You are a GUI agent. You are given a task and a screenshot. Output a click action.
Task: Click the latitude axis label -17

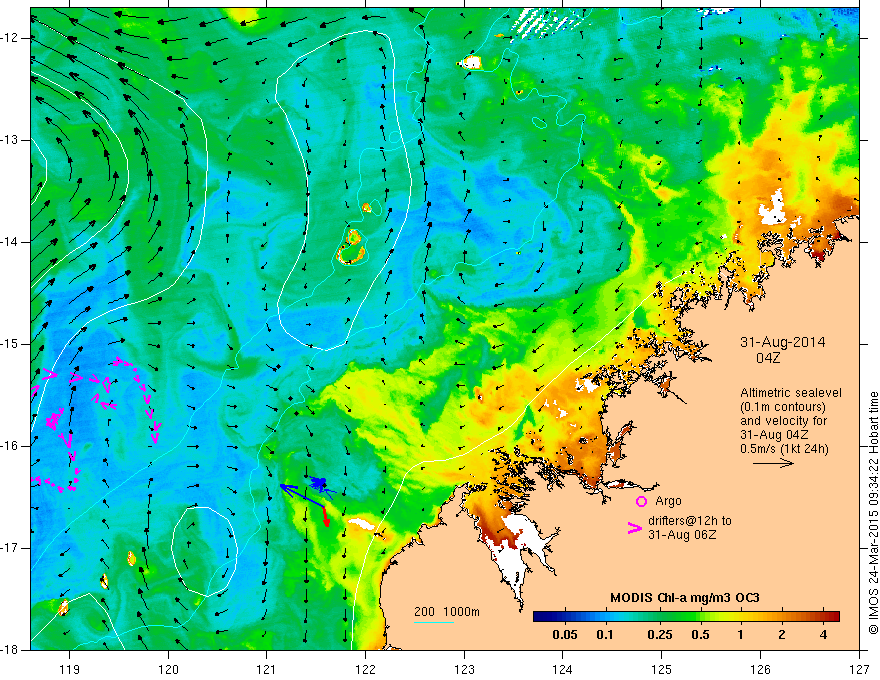[11, 548]
